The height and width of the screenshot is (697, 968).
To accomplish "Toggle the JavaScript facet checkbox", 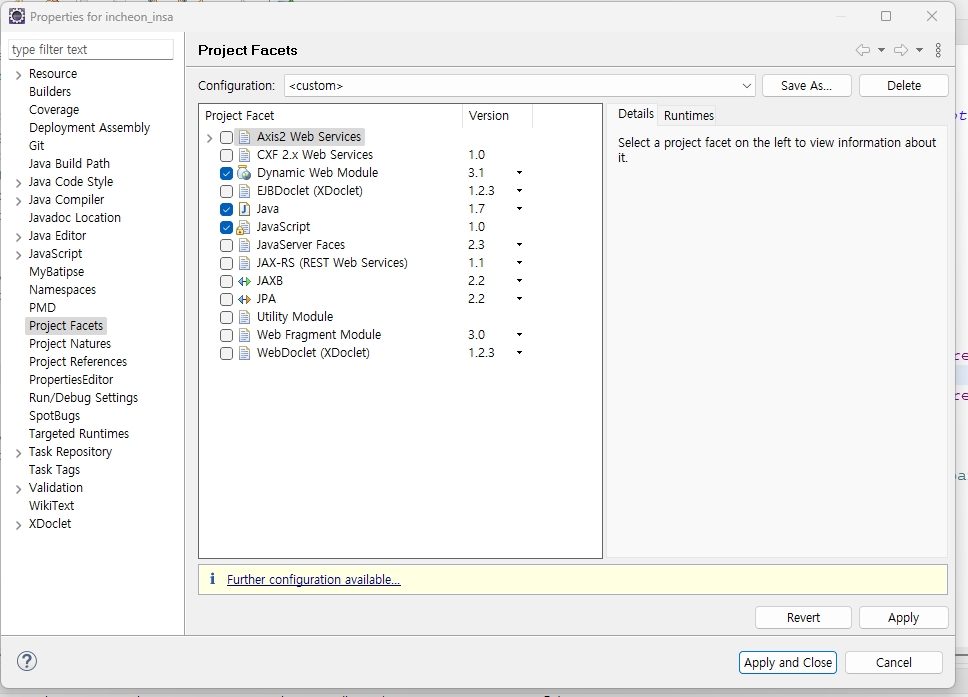I will tap(227, 227).
